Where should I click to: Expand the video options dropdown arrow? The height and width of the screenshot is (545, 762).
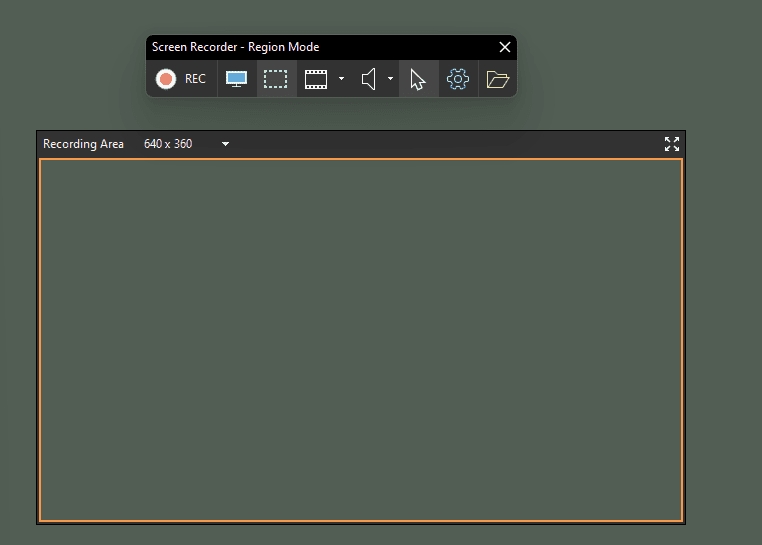(x=341, y=79)
